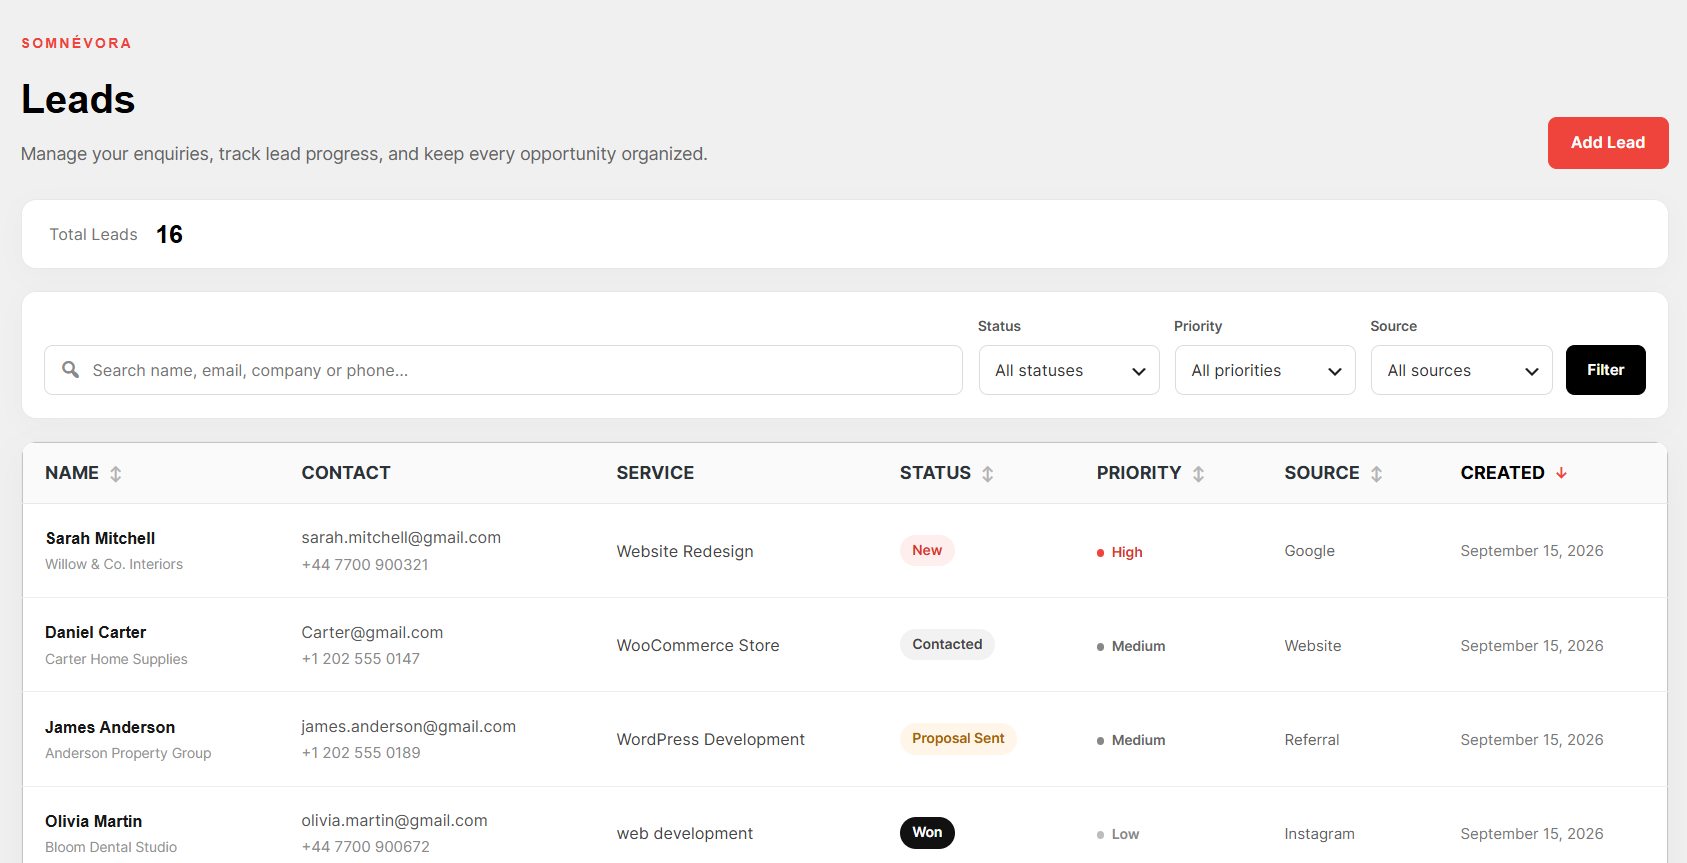
Task: Click Website Redesign service cell
Action: click(x=685, y=551)
